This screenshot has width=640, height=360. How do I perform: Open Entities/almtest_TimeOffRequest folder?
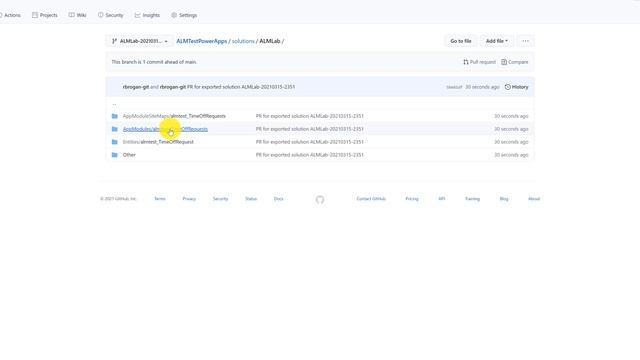click(158, 142)
